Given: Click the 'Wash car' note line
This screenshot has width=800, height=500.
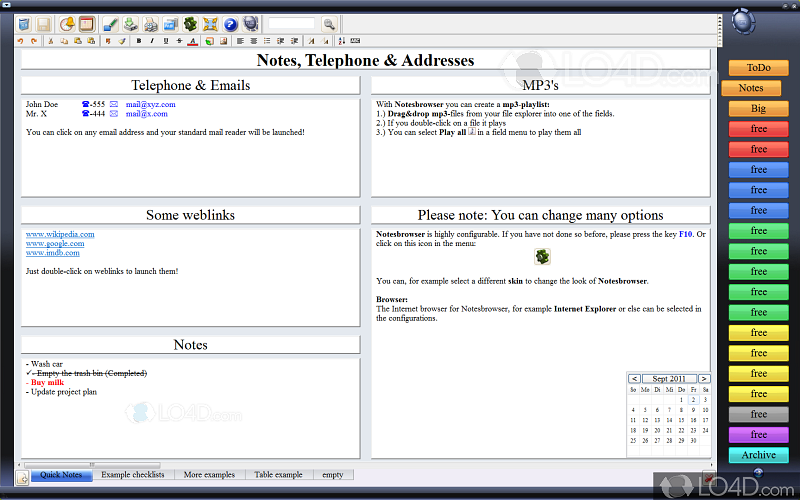Looking at the screenshot, I should pyautogui.click(x=46, y=364).
